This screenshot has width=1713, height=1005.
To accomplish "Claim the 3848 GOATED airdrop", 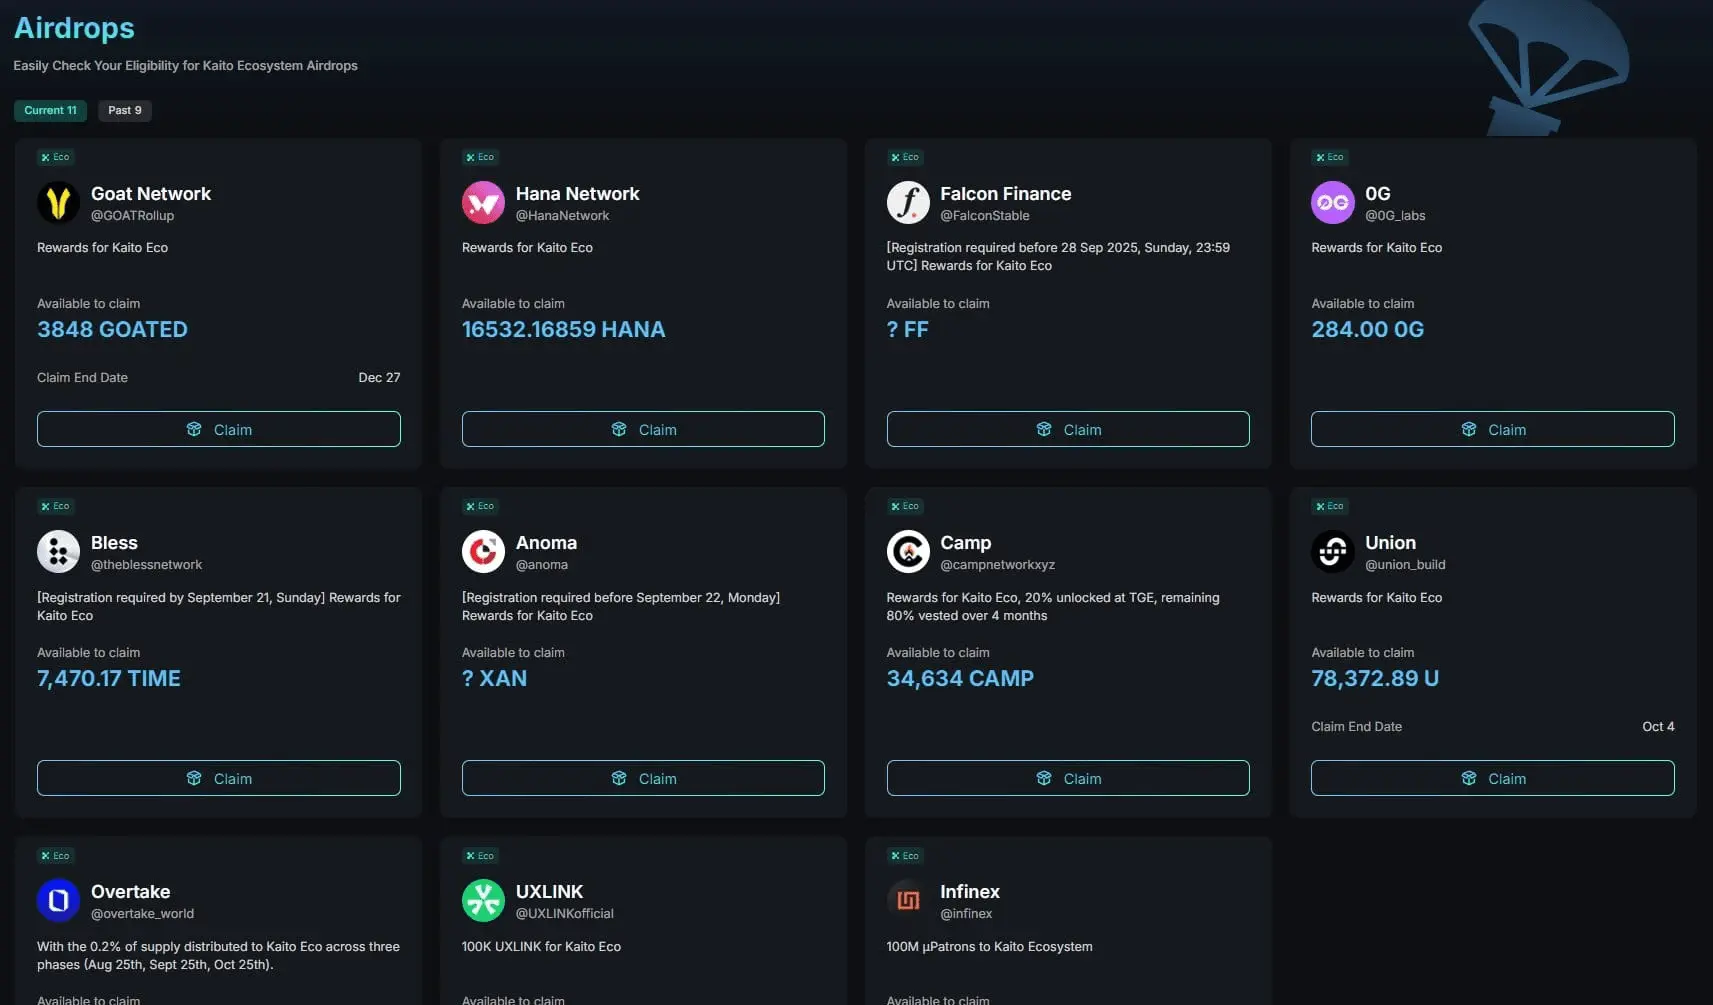I will 219,429.
